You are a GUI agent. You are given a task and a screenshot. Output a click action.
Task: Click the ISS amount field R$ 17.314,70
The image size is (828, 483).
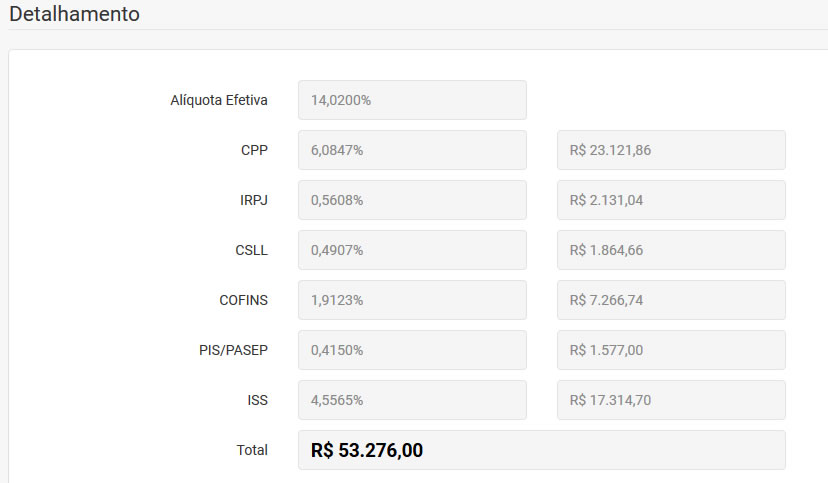(x=670, y=400)
